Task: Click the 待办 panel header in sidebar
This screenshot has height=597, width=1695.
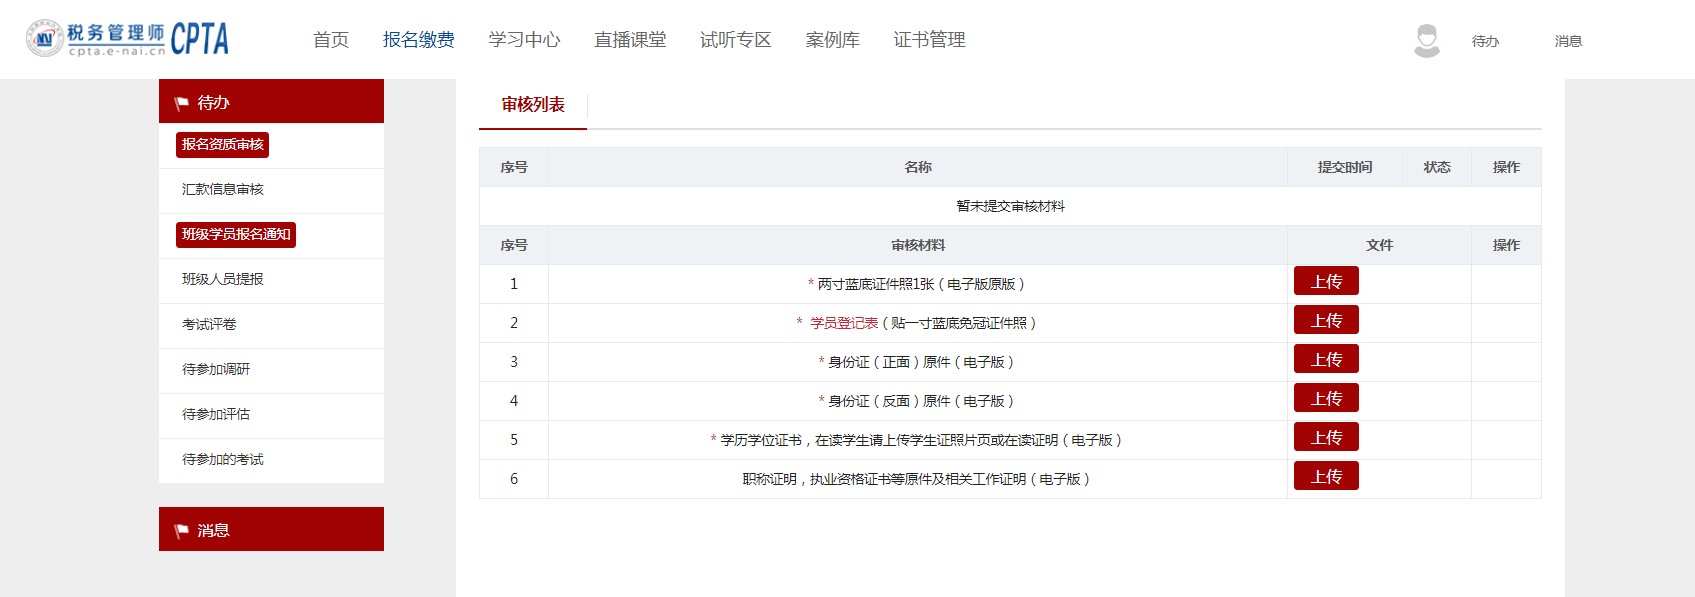Action: pyautogui.click(x=271, y=101)
